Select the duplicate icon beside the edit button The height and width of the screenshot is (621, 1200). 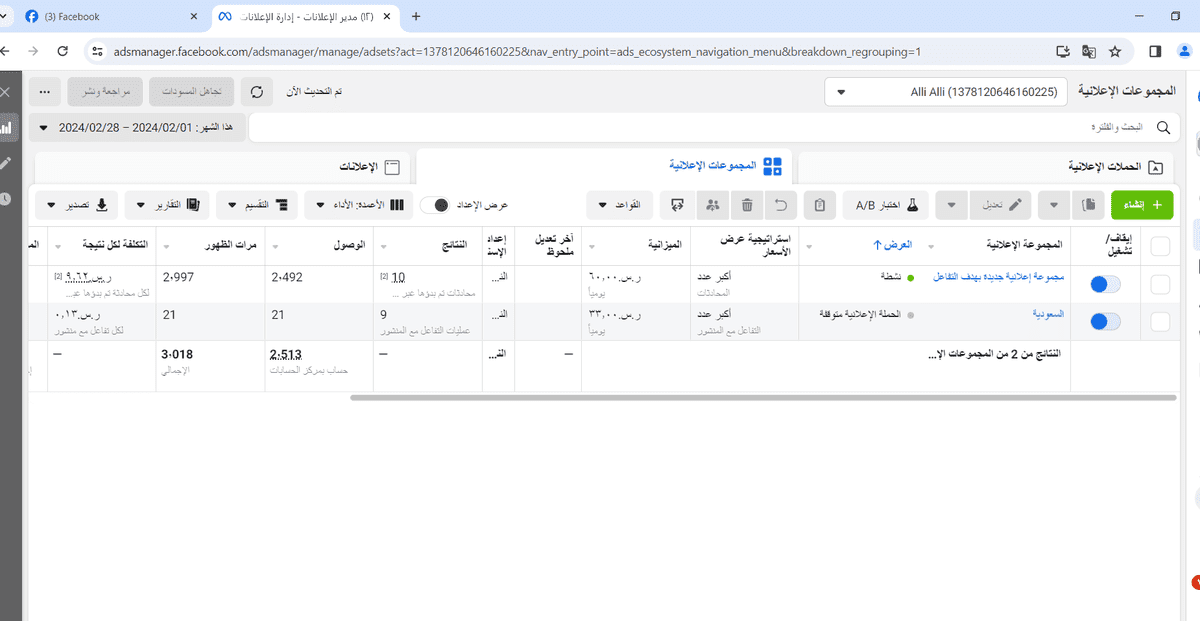[x=1088, y=204]
